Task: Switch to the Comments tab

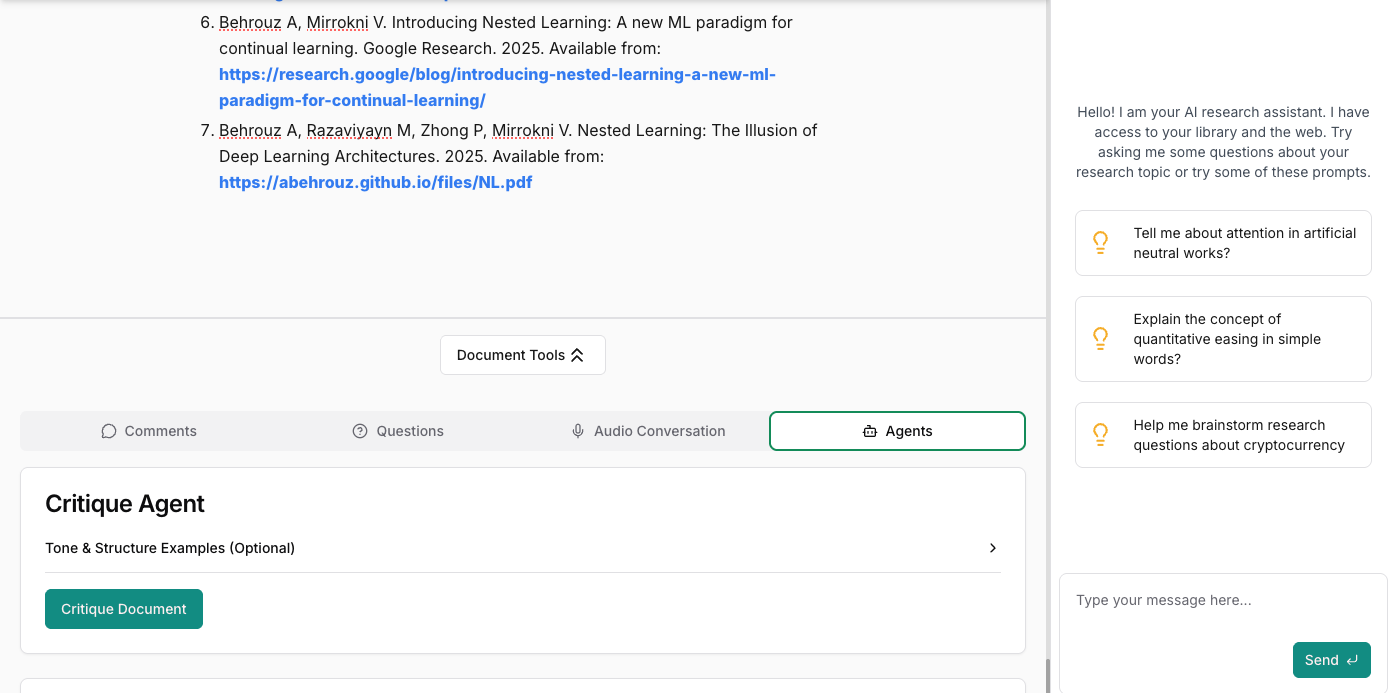Action: (x=148, y=431)
